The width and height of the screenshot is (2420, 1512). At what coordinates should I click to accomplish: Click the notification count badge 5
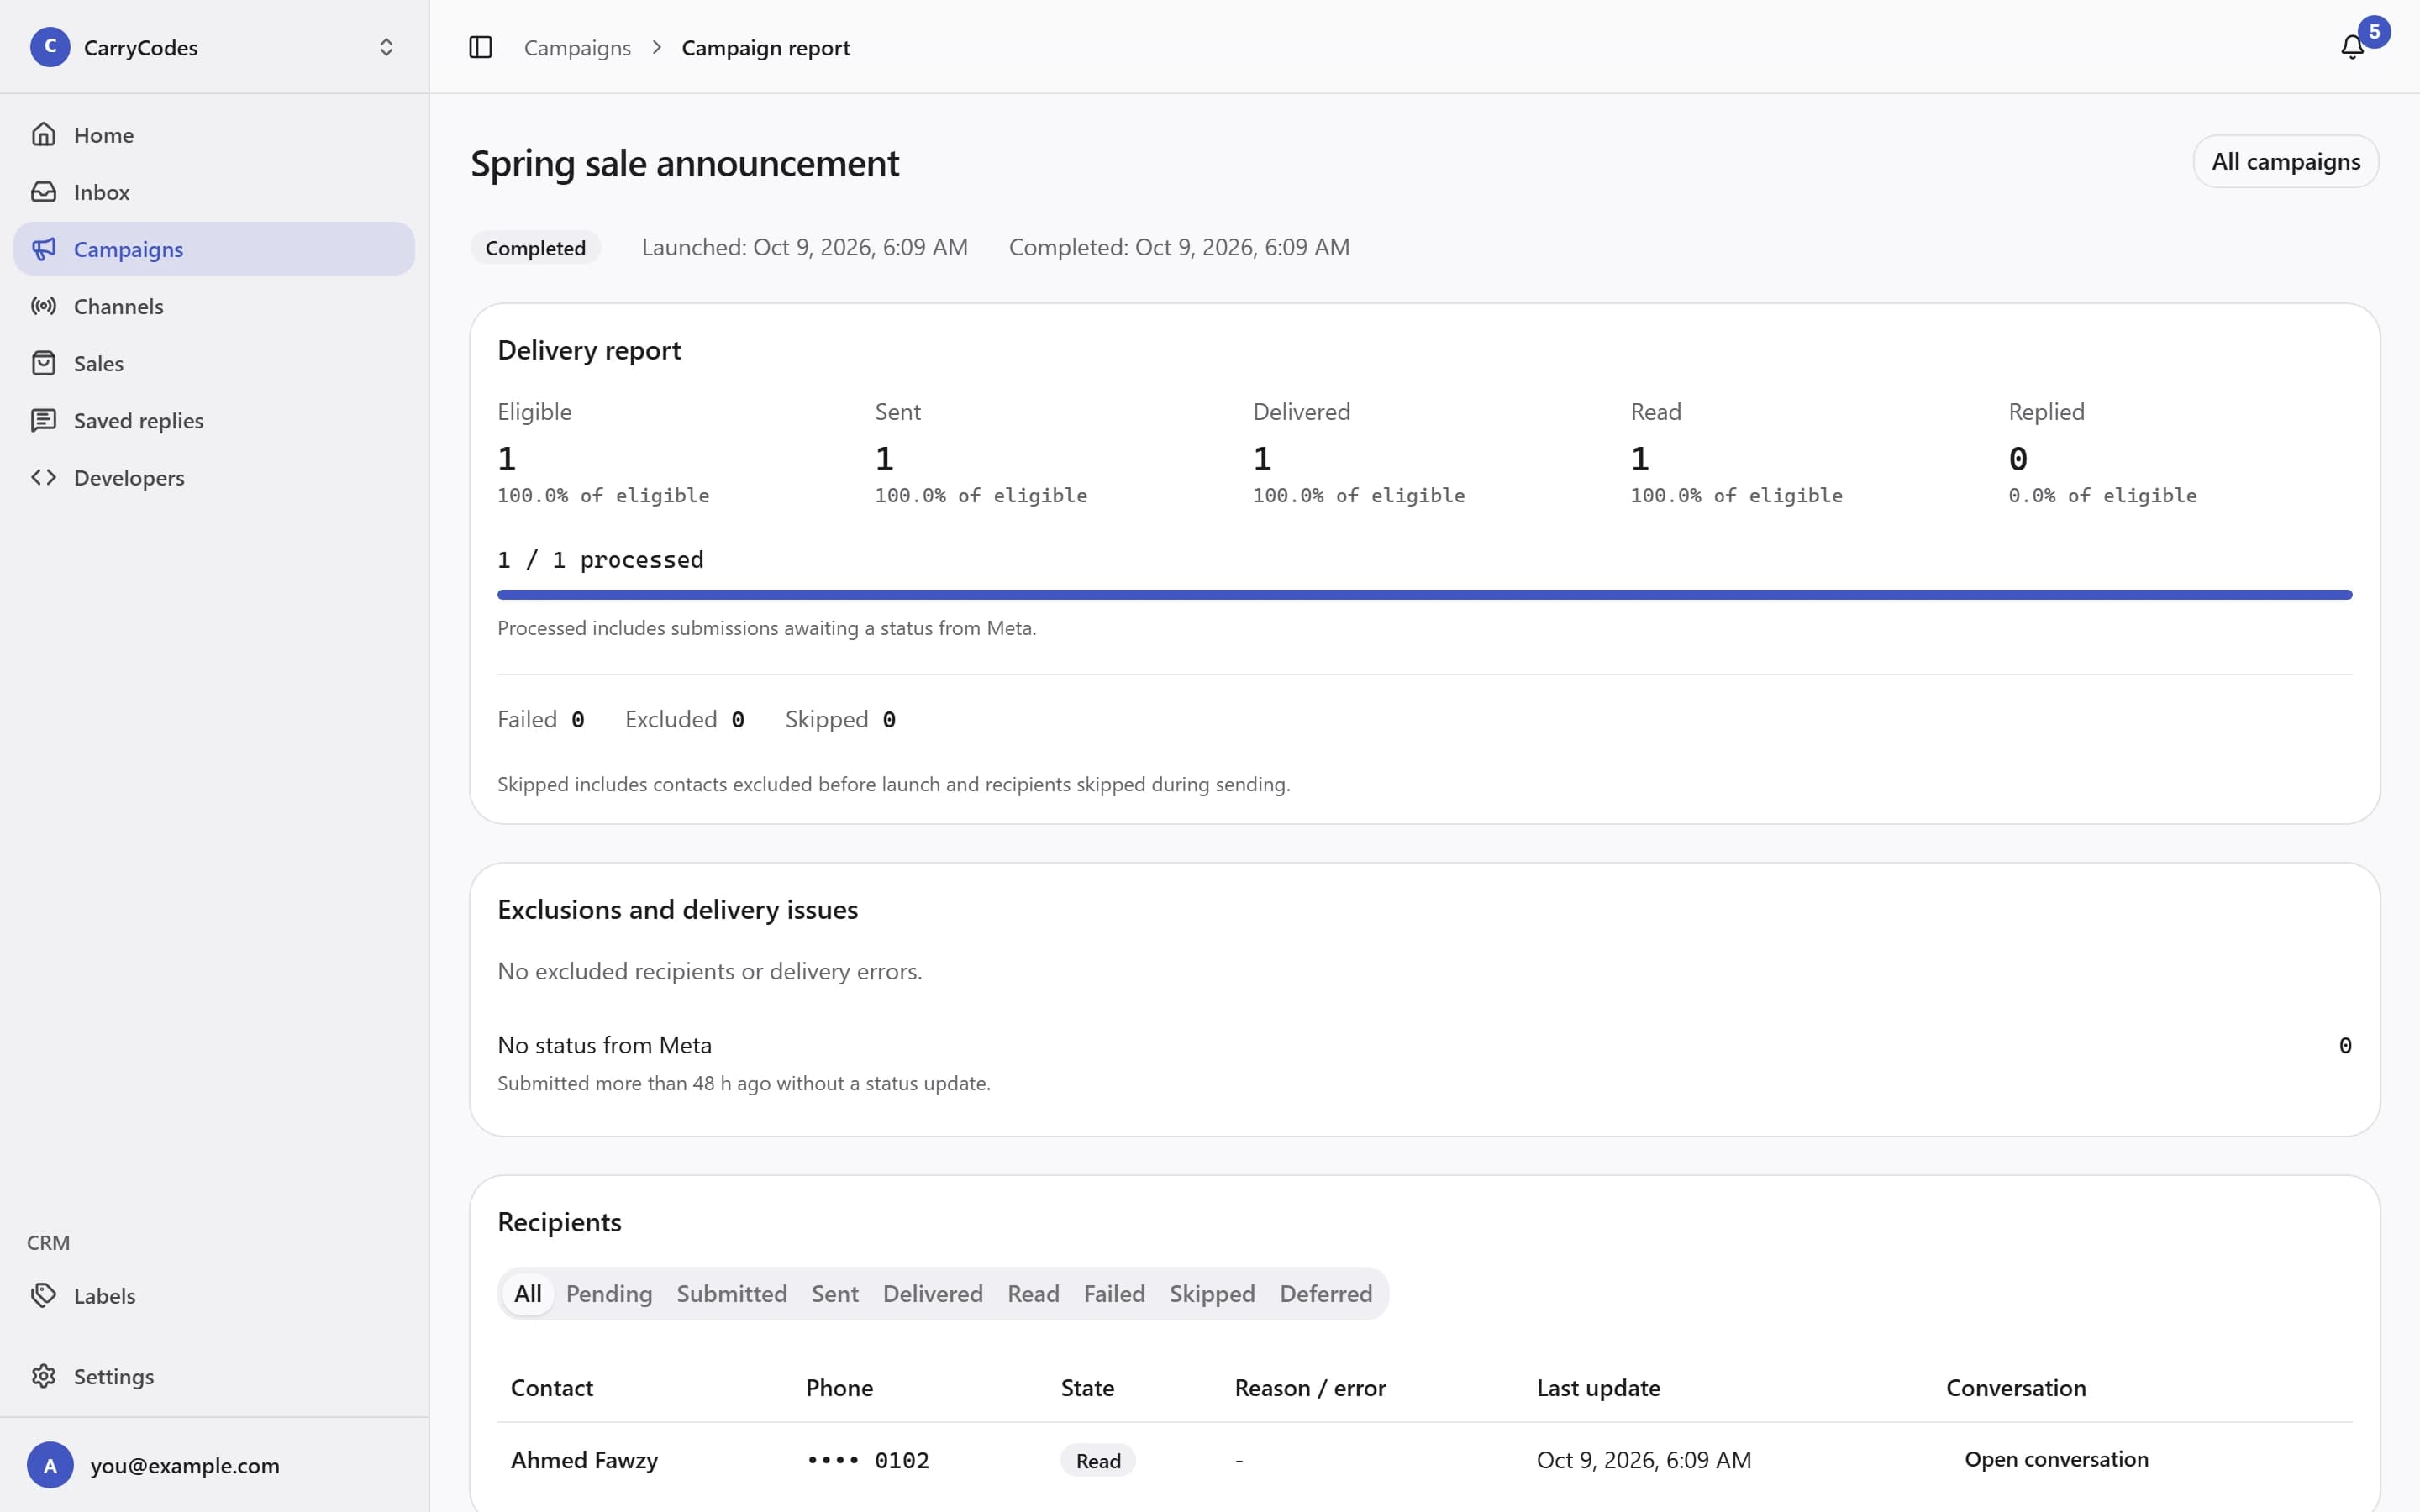(x=2374, y=31)
